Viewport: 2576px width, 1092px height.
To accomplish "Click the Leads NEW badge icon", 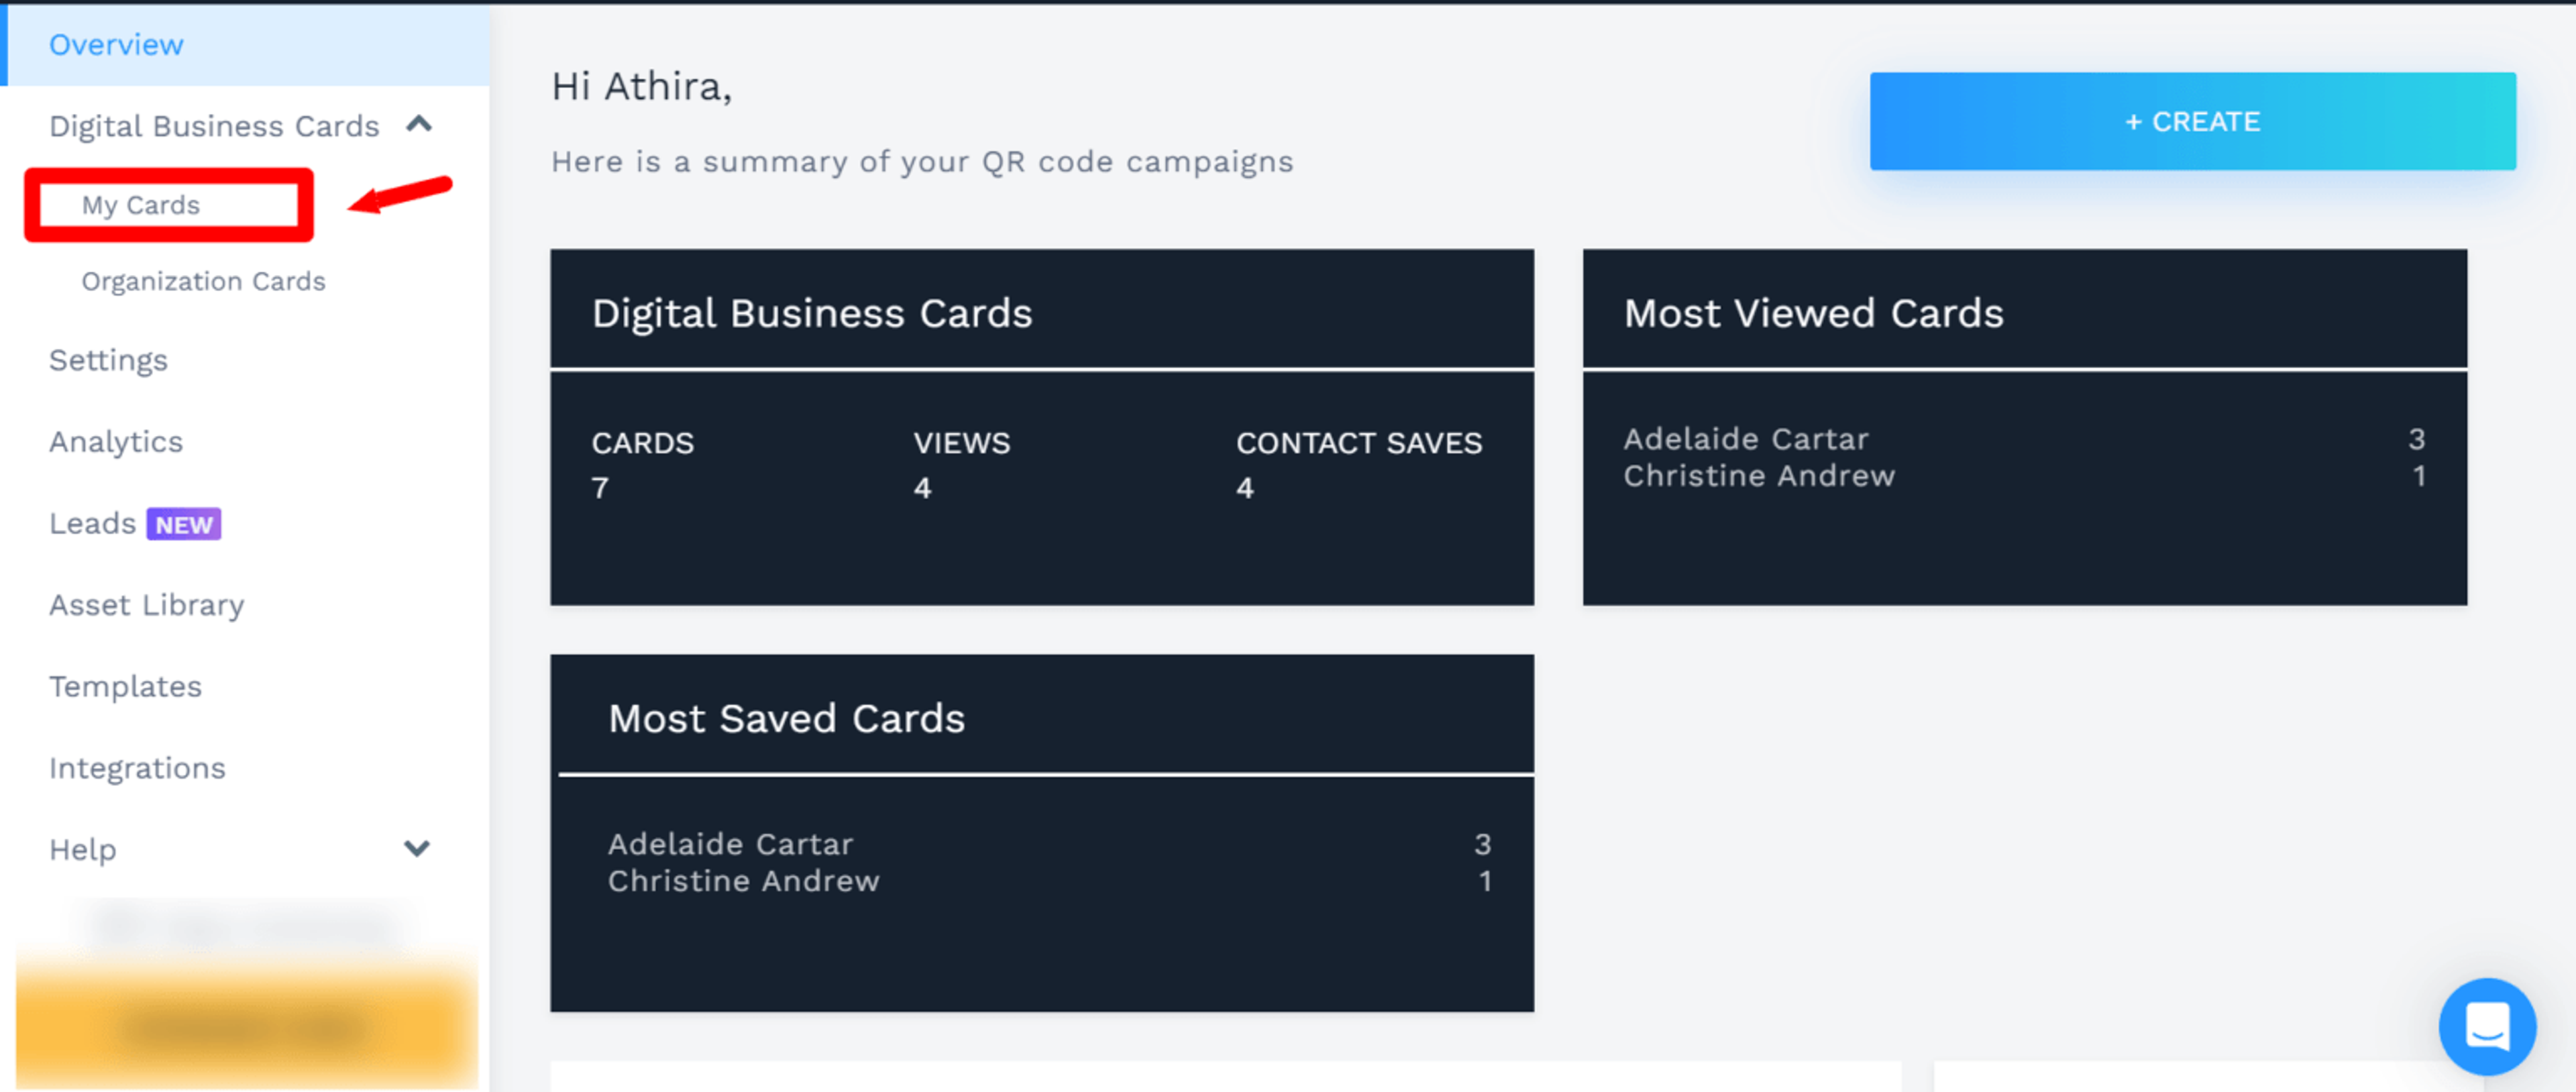I will [x=184, y=523].
